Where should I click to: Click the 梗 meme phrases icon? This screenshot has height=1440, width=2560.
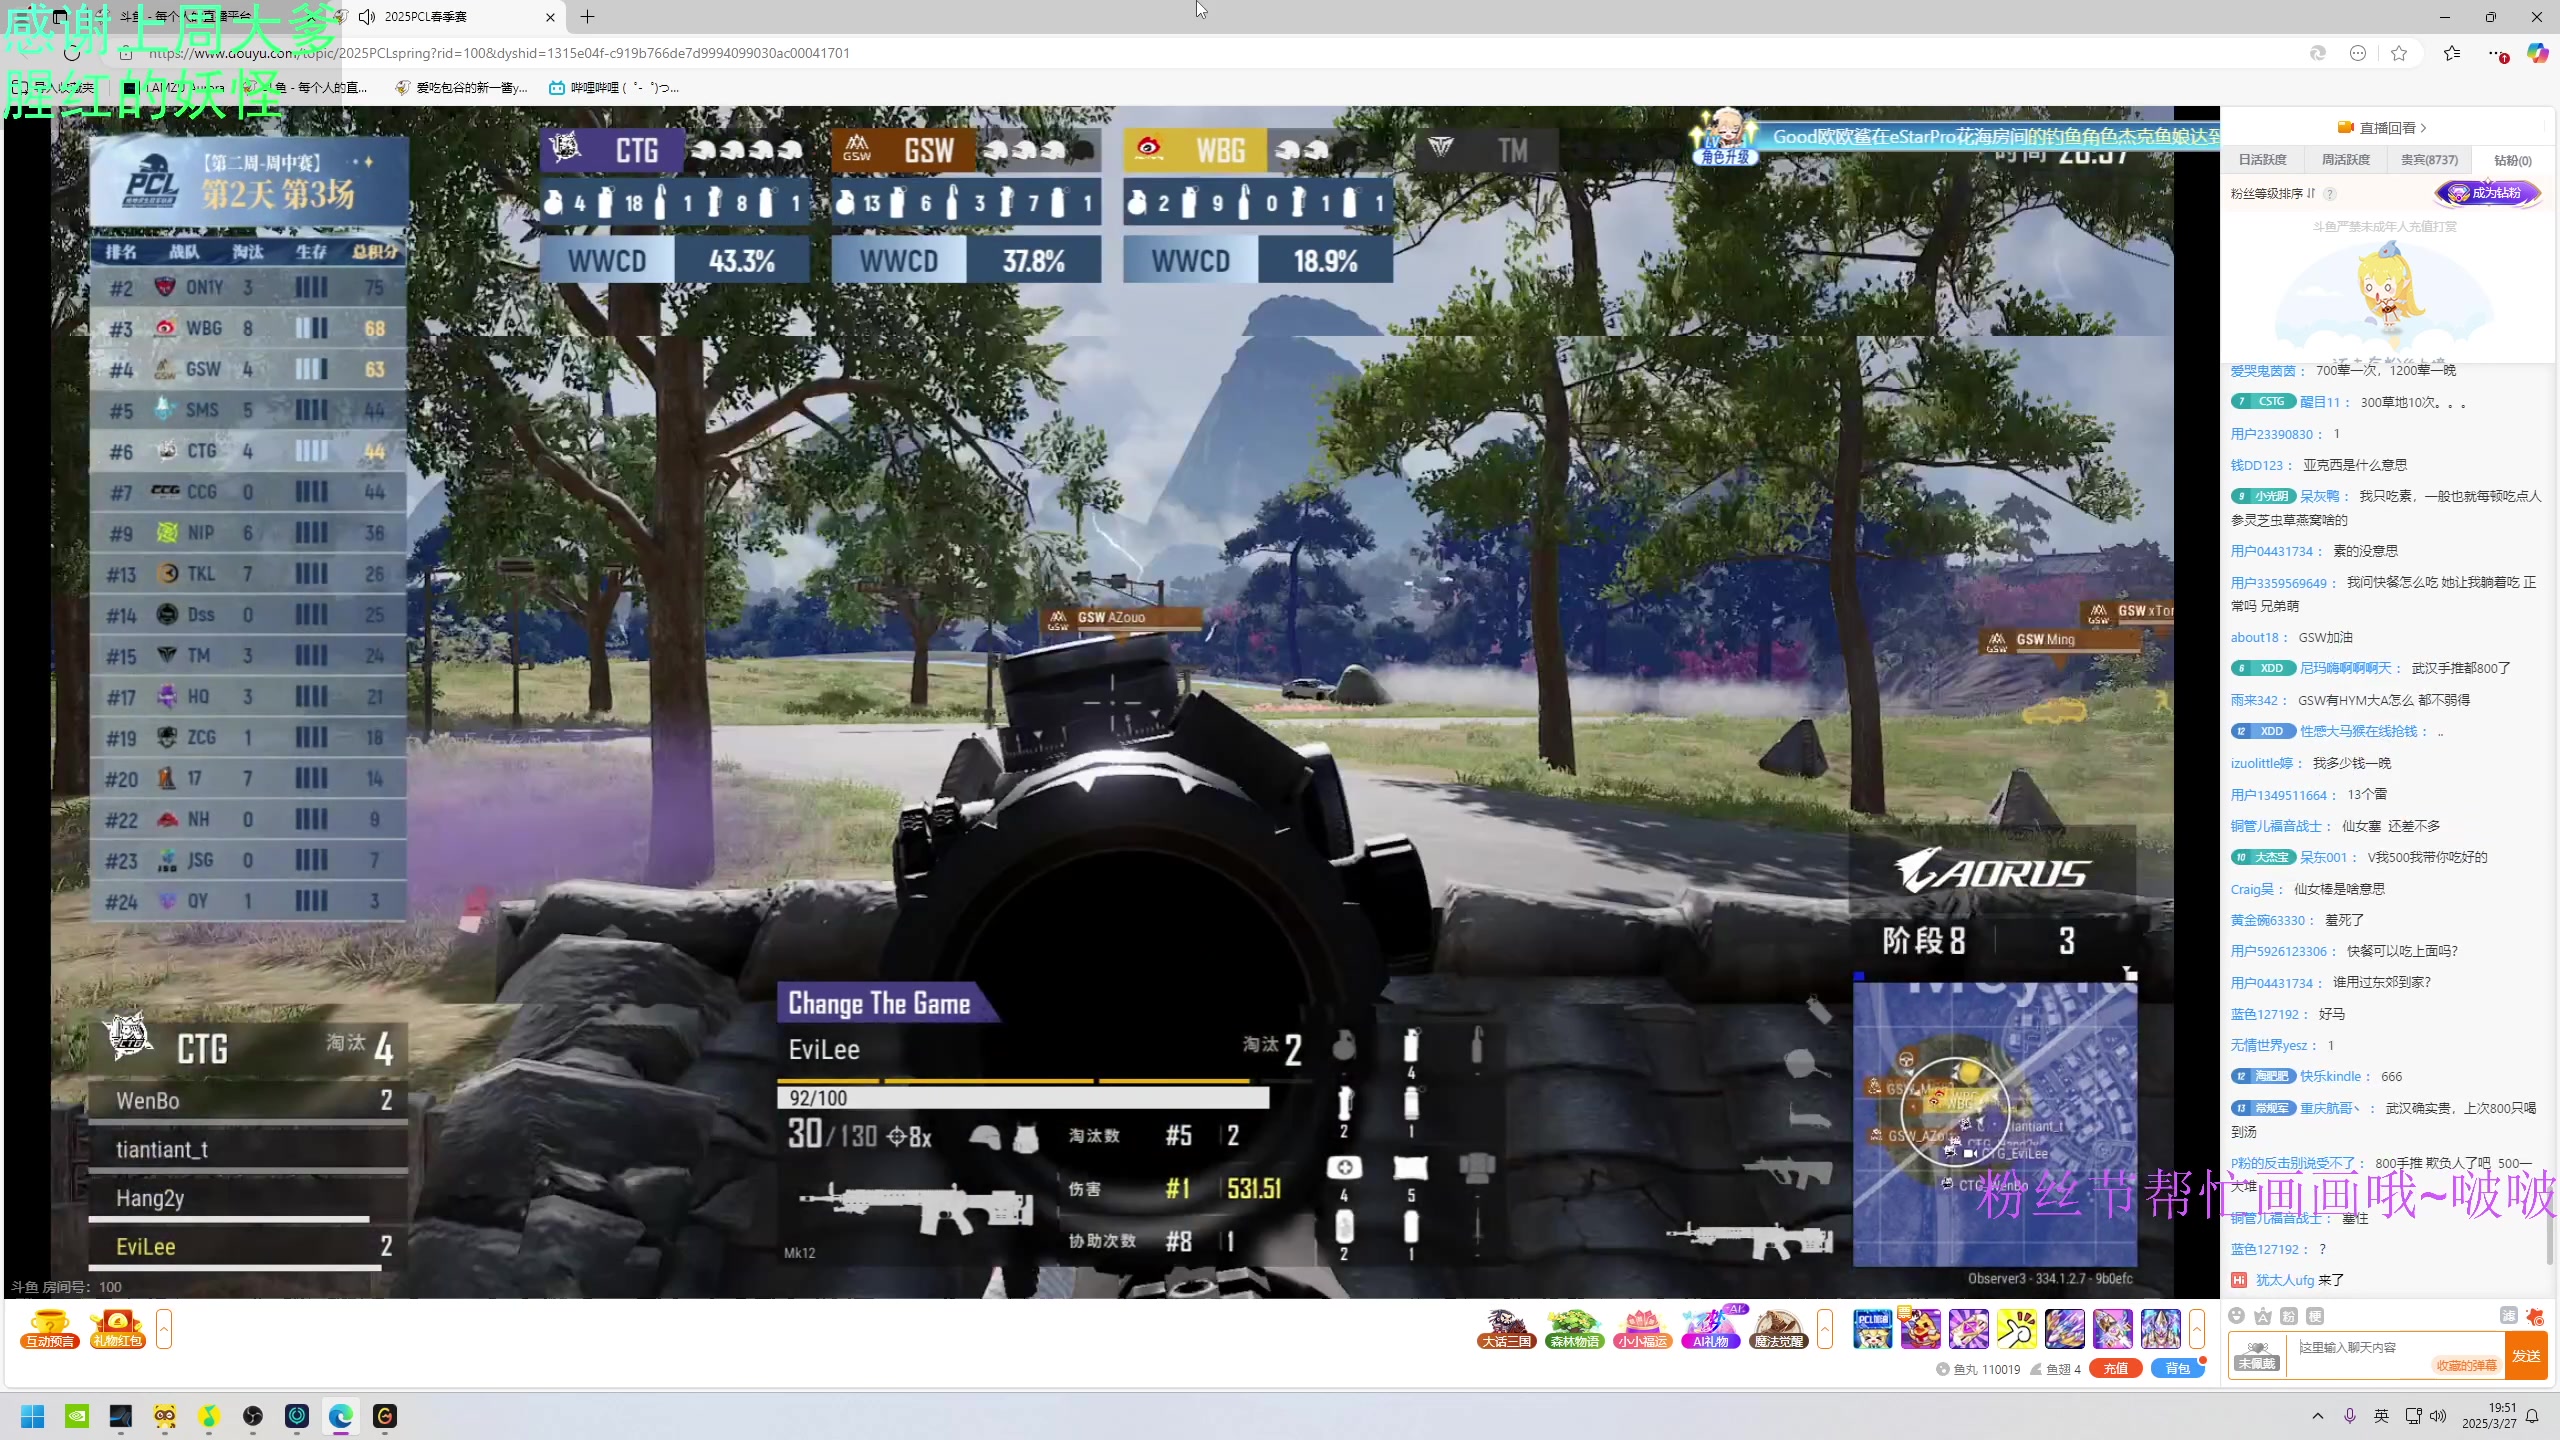[x=2315, y=1316]
